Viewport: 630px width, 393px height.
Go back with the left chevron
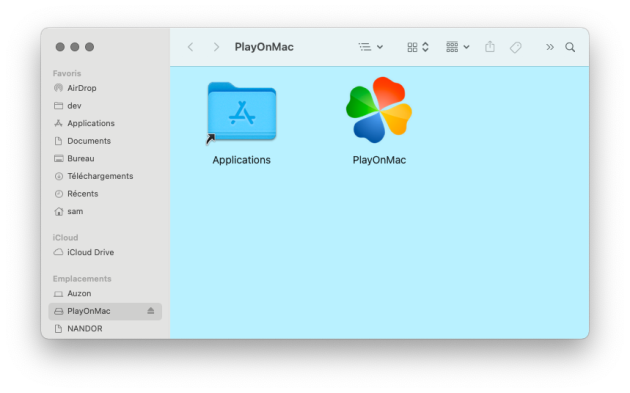(190, 47)
